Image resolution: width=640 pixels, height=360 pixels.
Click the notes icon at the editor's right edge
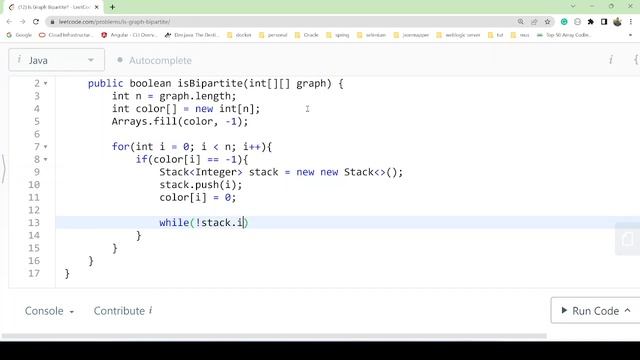coord(628,239)
